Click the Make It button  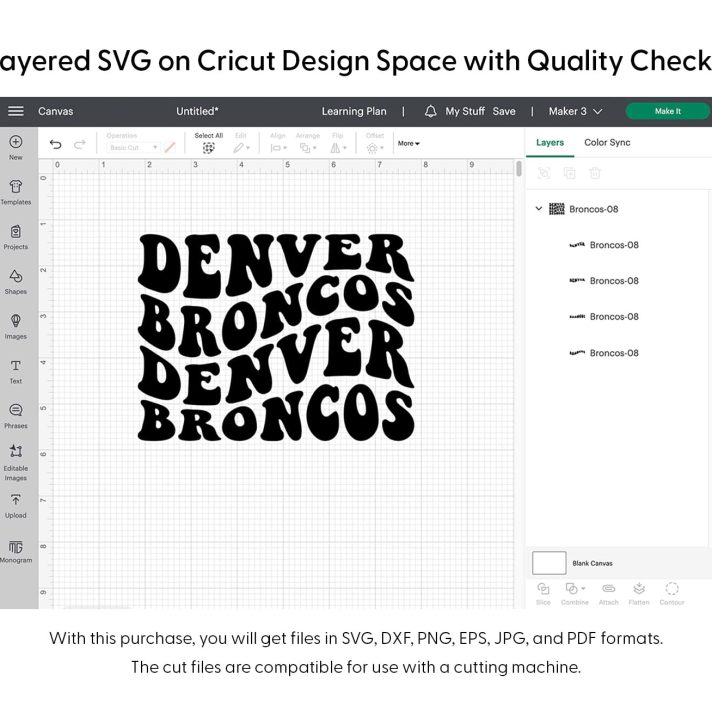click(668, 111)
